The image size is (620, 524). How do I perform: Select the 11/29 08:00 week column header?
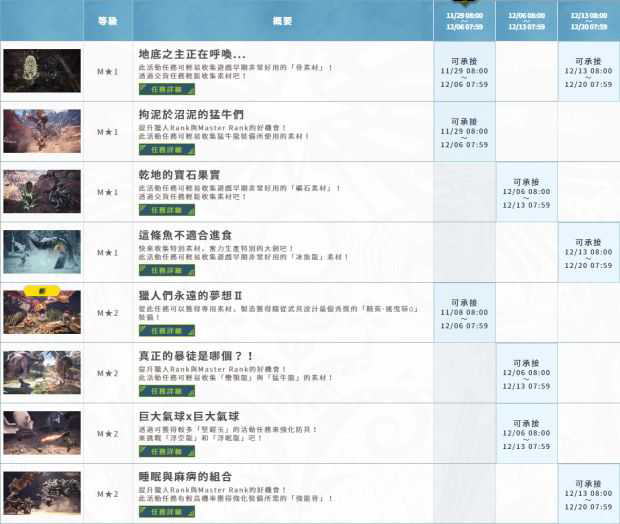(464, 21)
